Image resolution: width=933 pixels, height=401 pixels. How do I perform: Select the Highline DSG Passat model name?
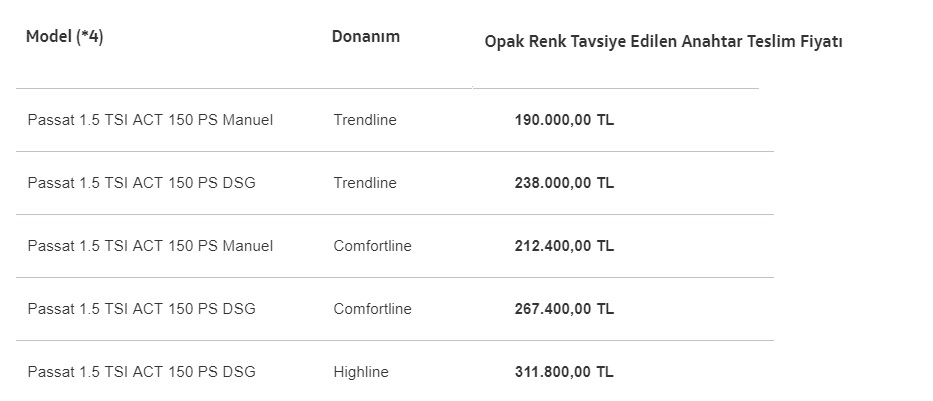point(142,372)
